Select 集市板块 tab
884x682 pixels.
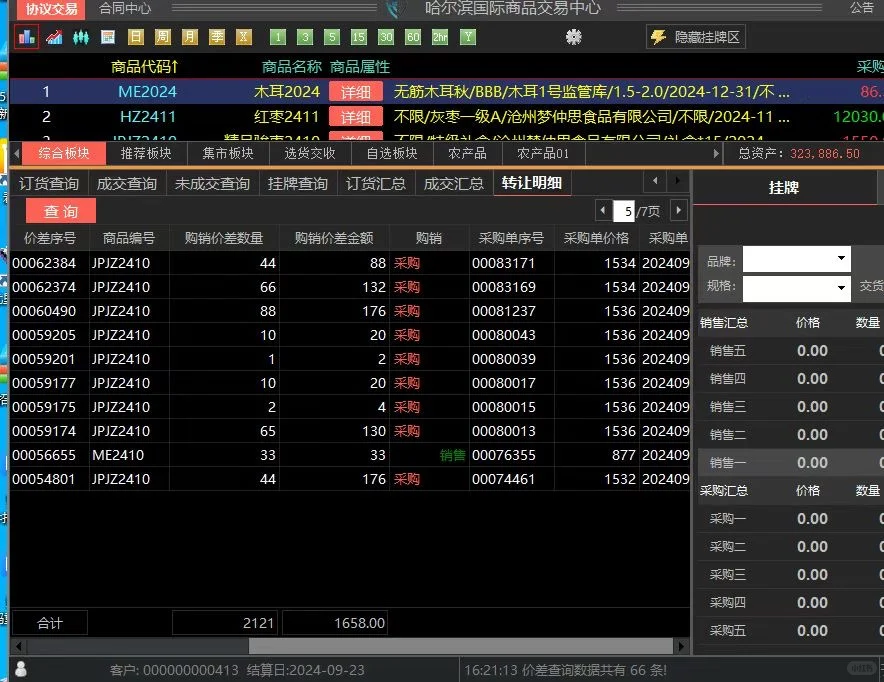click(x=228, y=153)
